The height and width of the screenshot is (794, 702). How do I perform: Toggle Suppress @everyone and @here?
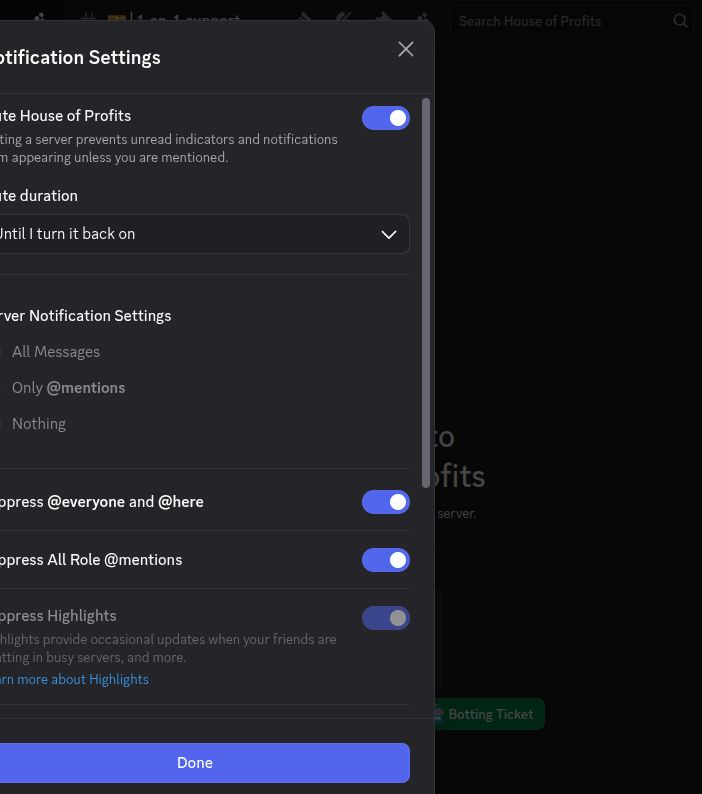pyautogui.click(x=385, y=502)
